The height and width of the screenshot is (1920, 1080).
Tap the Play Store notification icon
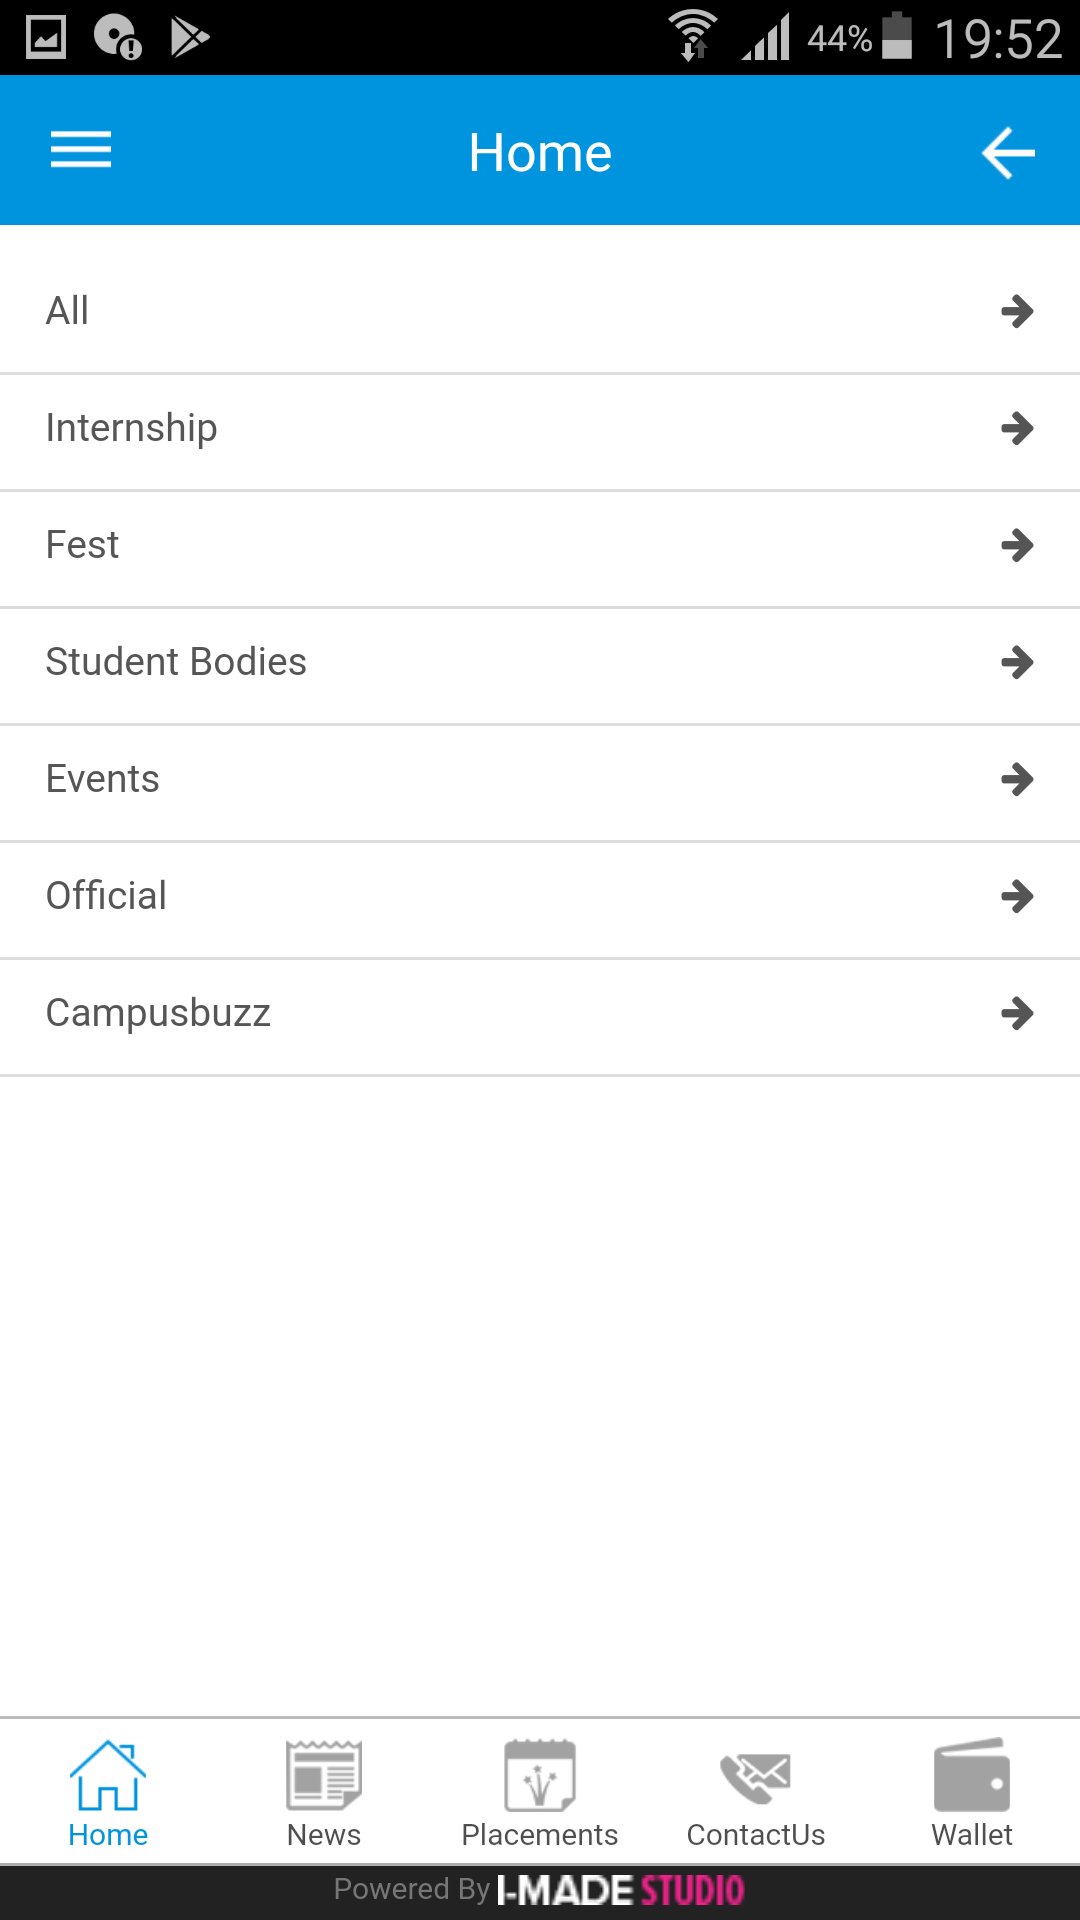(x=189, y=38)
